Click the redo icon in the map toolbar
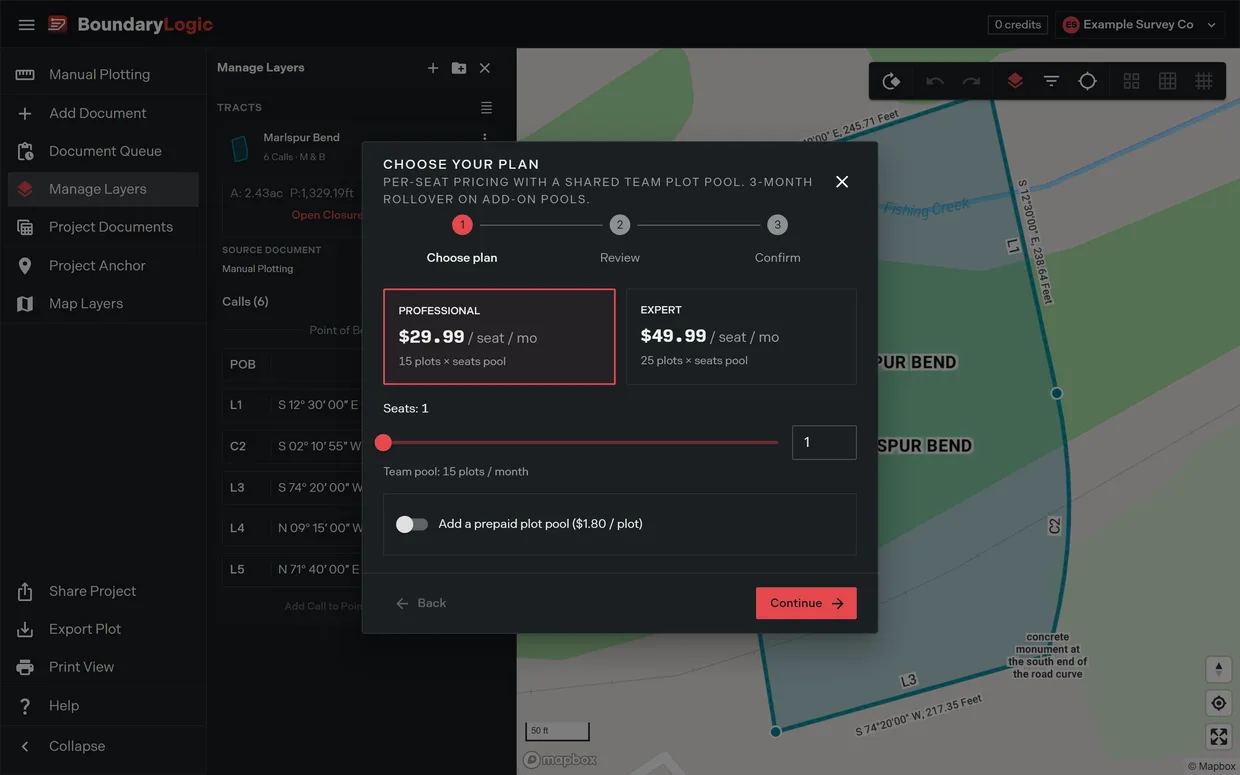 [x=971, y=81]
